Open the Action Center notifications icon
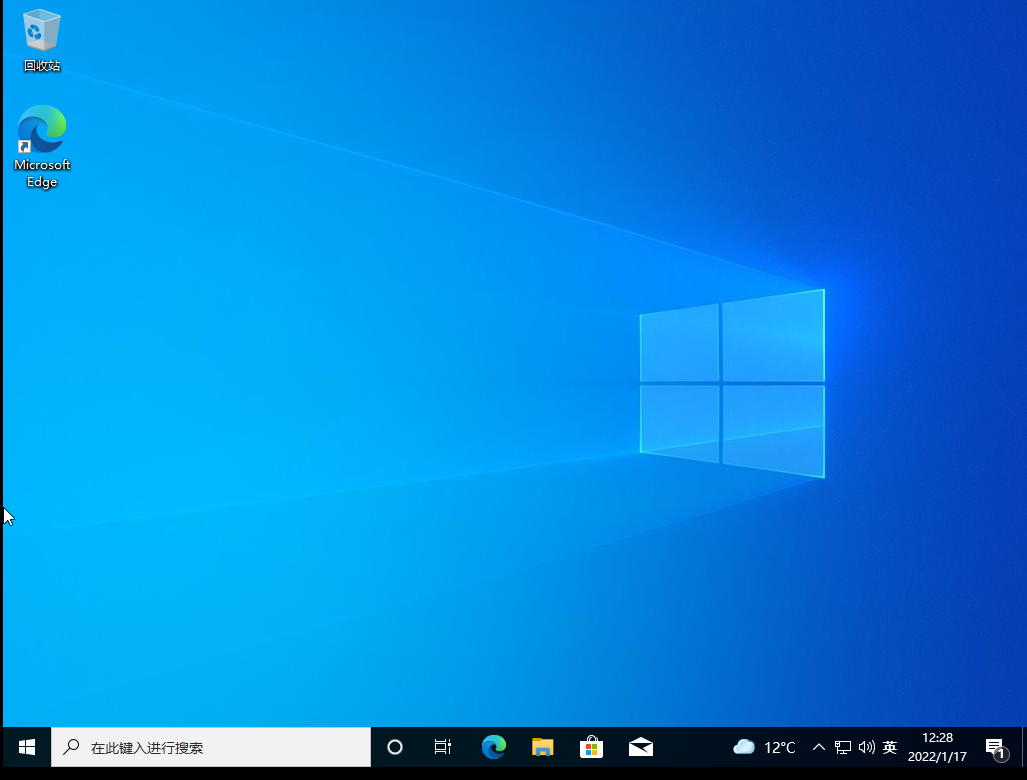Viewport: 1027px width, 780px height. (x=996, y=747)
